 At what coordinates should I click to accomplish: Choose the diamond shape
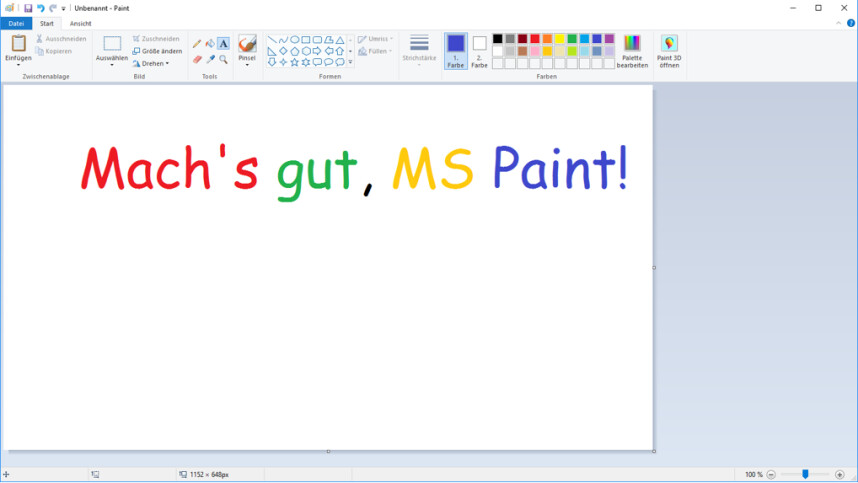pyautogui.click(x=283, y=51)
